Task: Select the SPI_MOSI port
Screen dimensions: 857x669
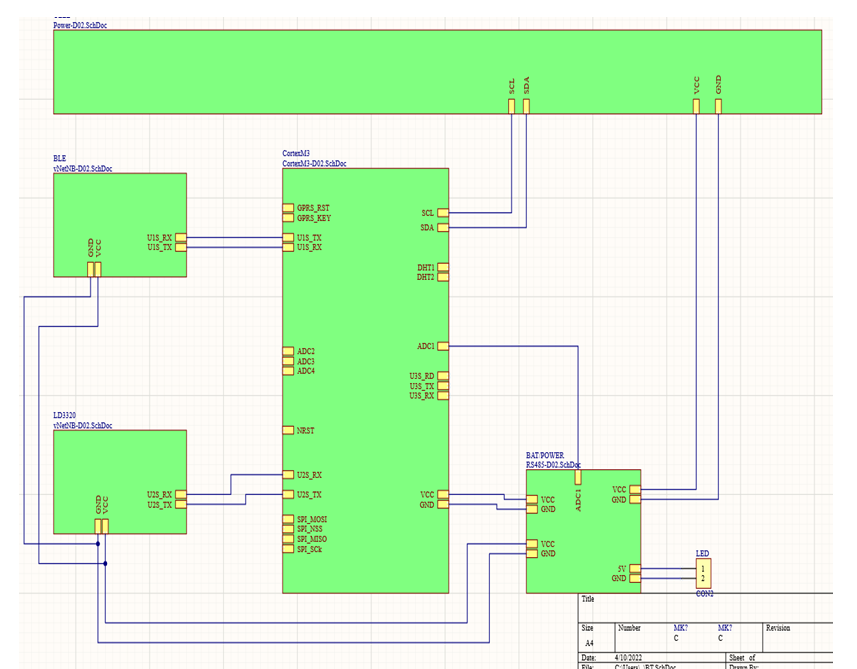Action: (x=288, y=519)
